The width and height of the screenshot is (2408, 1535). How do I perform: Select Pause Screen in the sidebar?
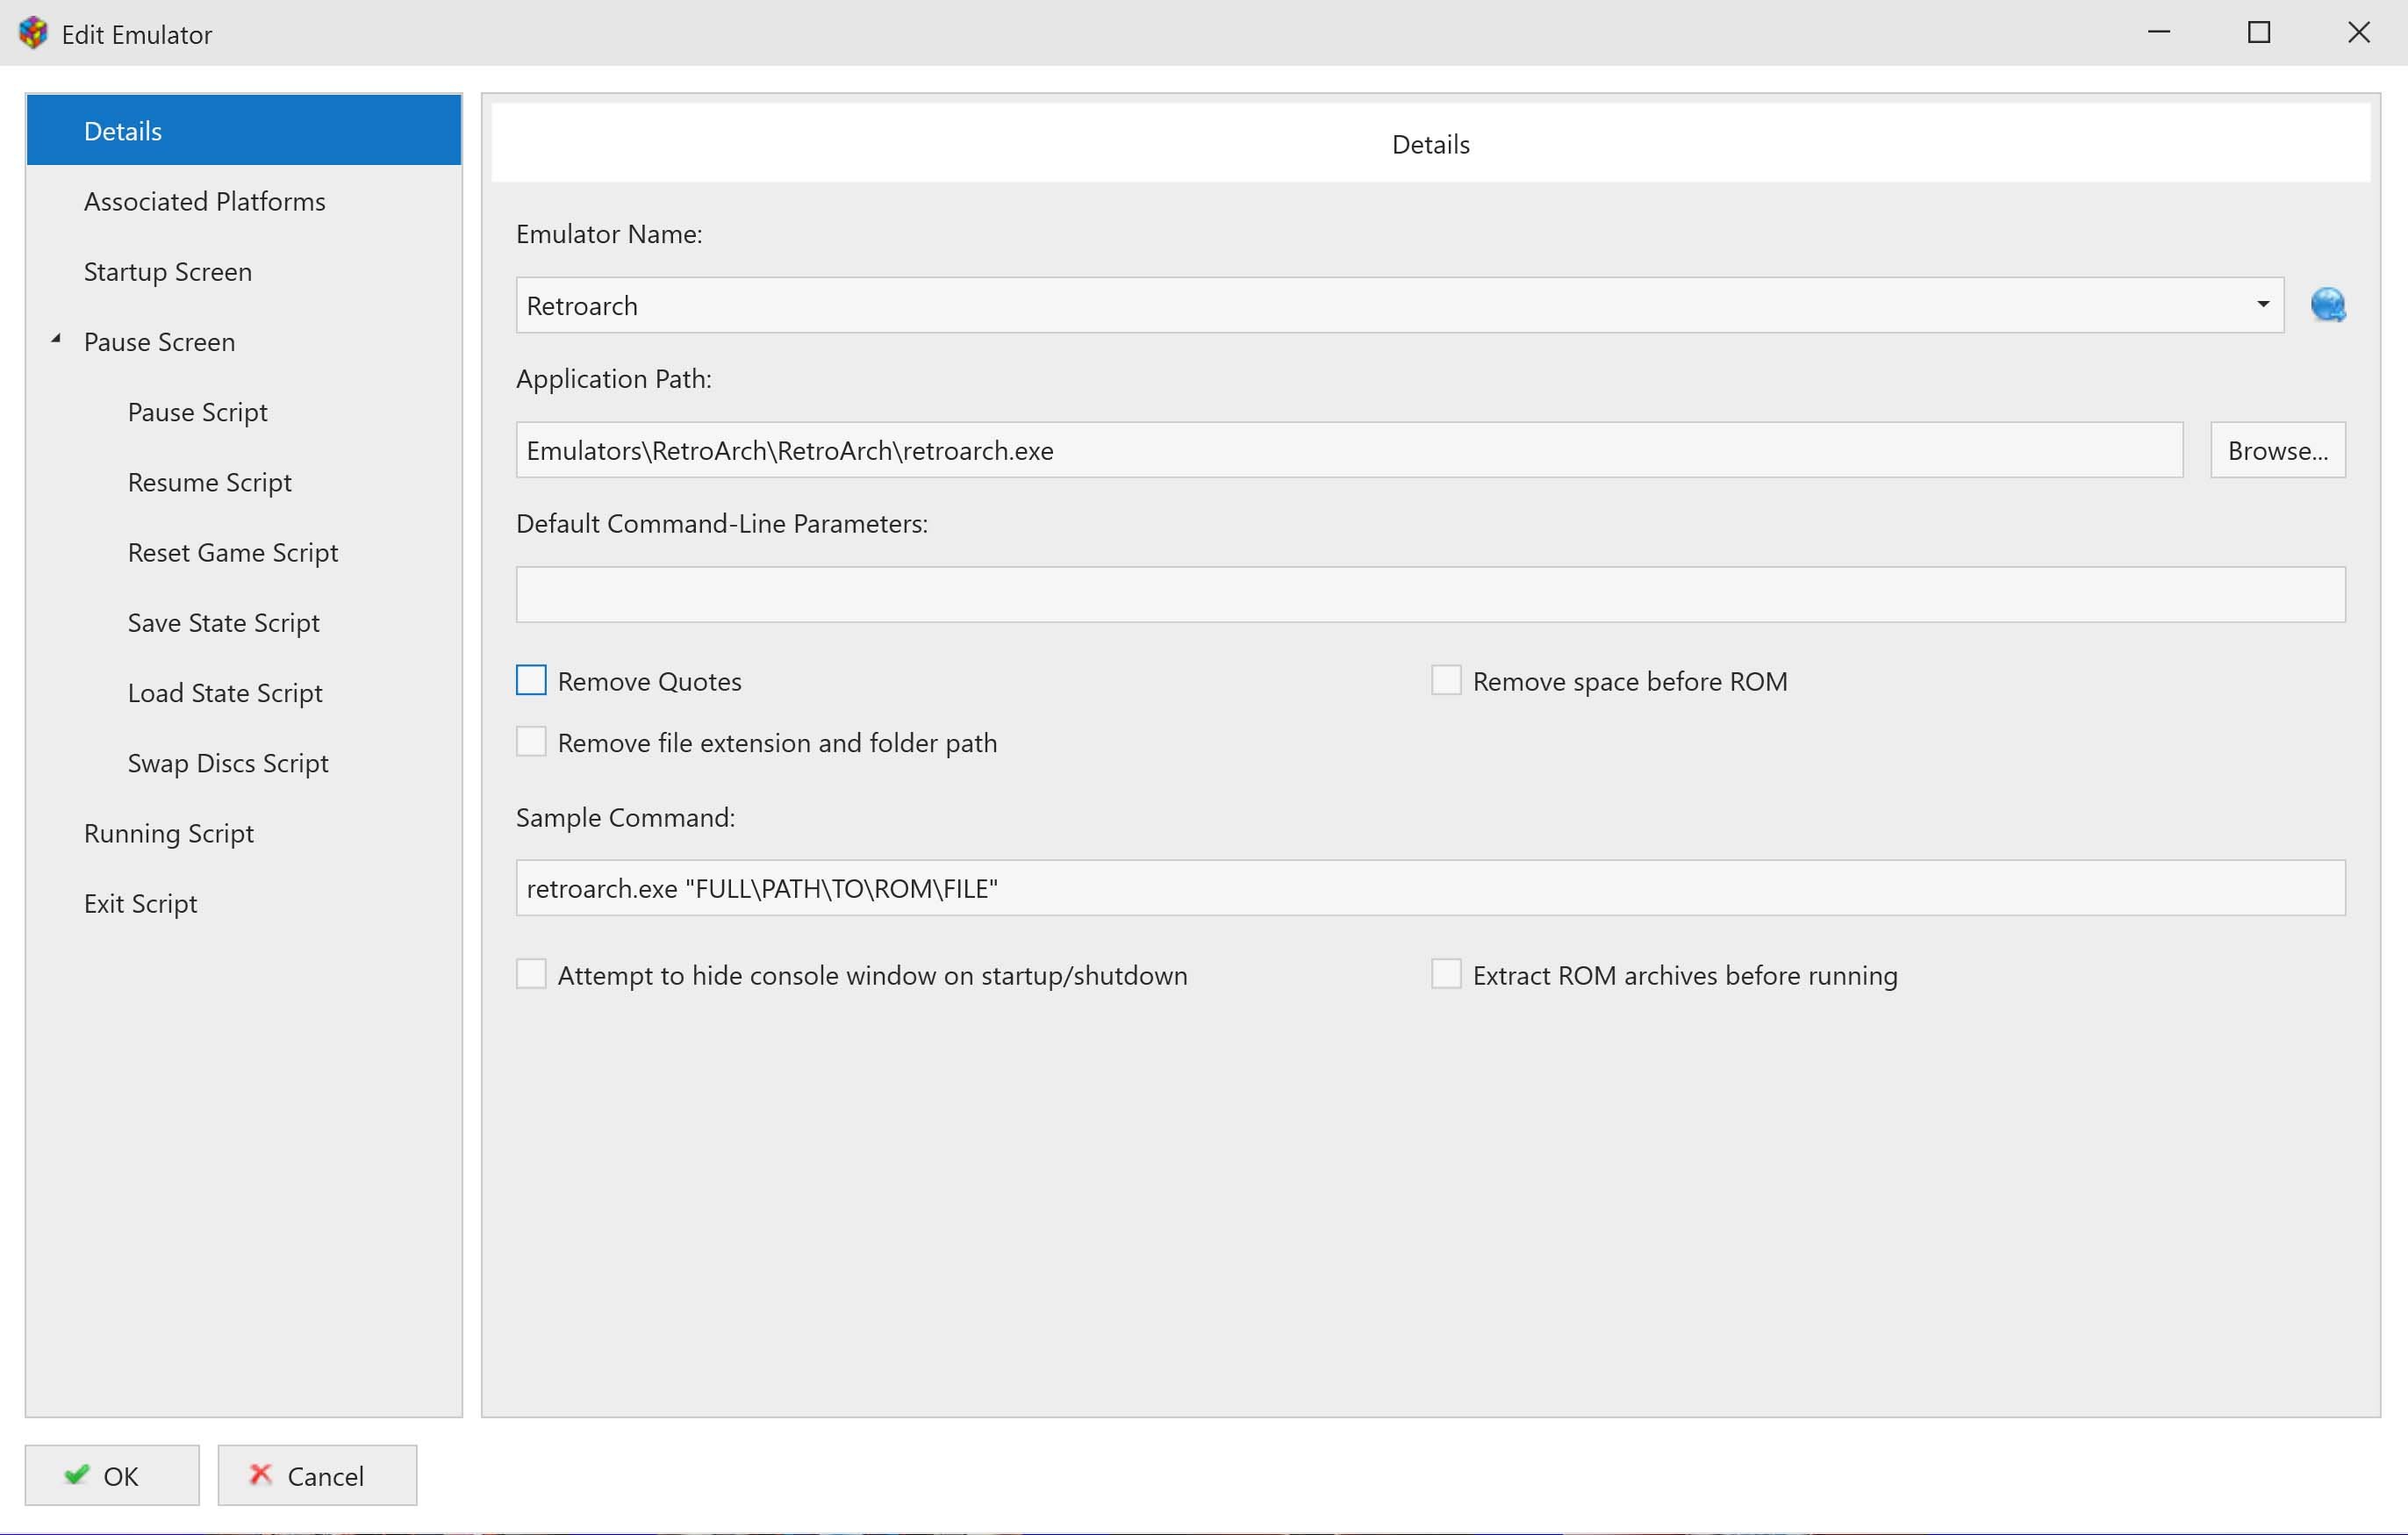(244, 341)
